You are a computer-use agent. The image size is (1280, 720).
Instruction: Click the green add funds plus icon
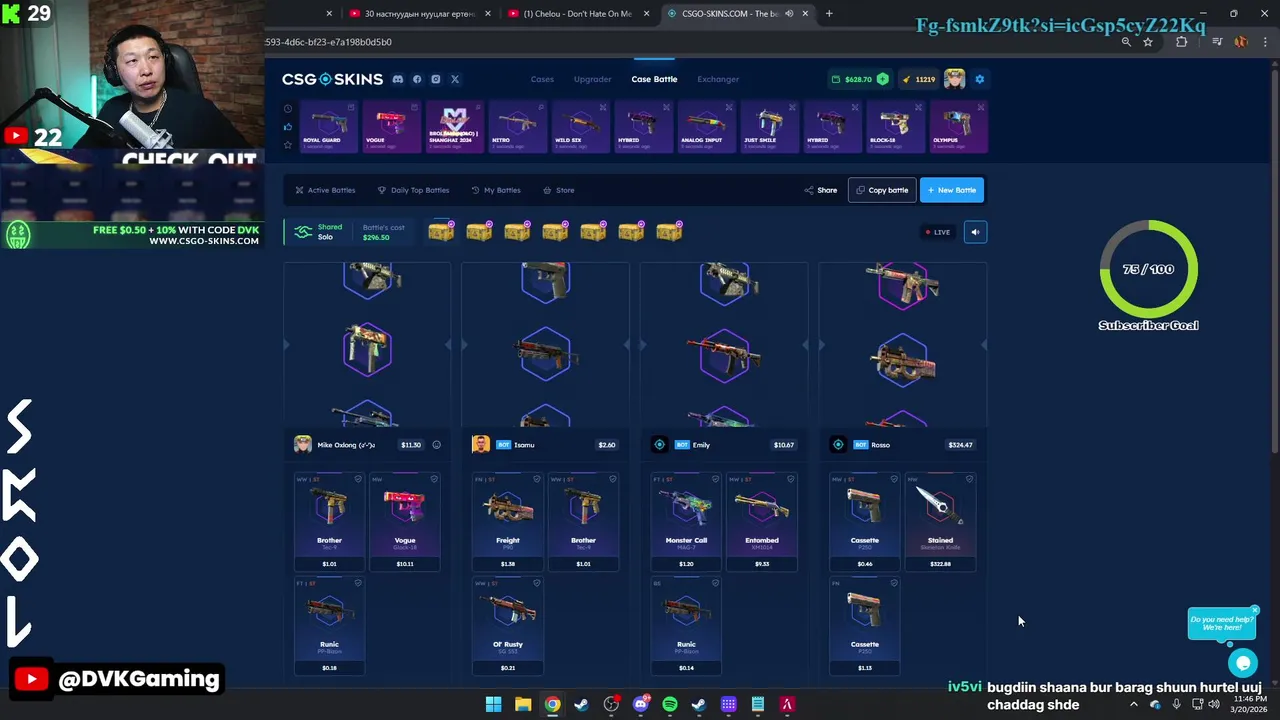coord(882,79)
